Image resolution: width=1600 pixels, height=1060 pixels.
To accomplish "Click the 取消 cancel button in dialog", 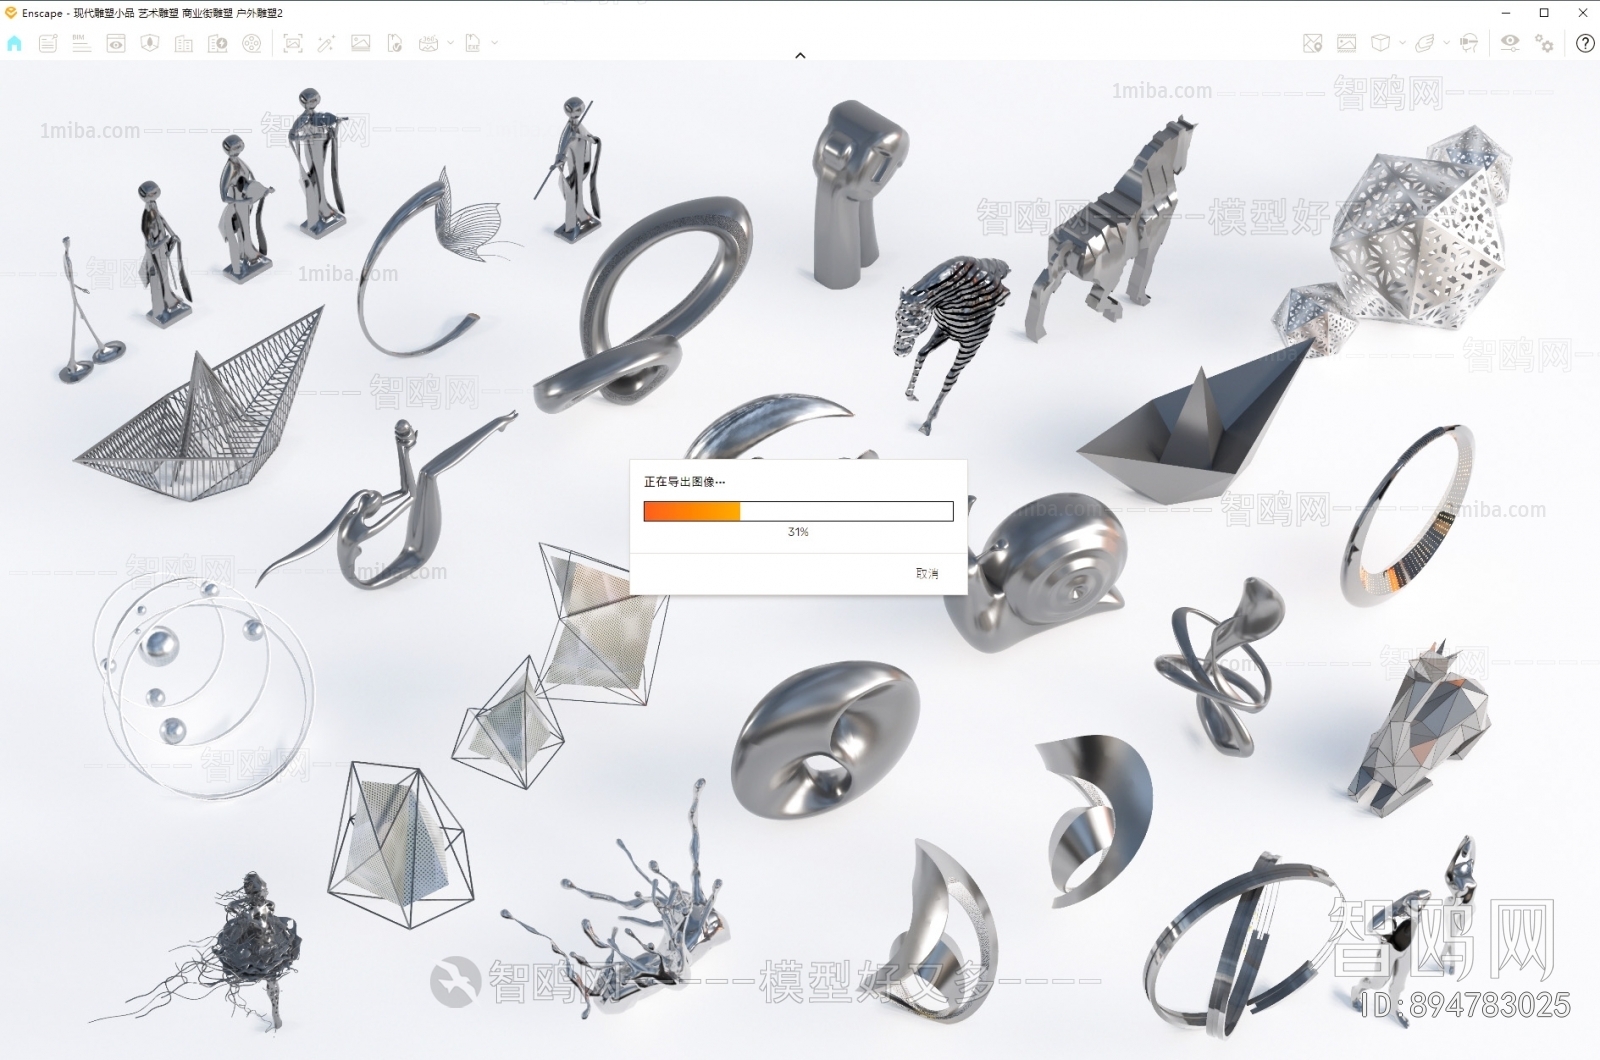I will tap(927, 573).
